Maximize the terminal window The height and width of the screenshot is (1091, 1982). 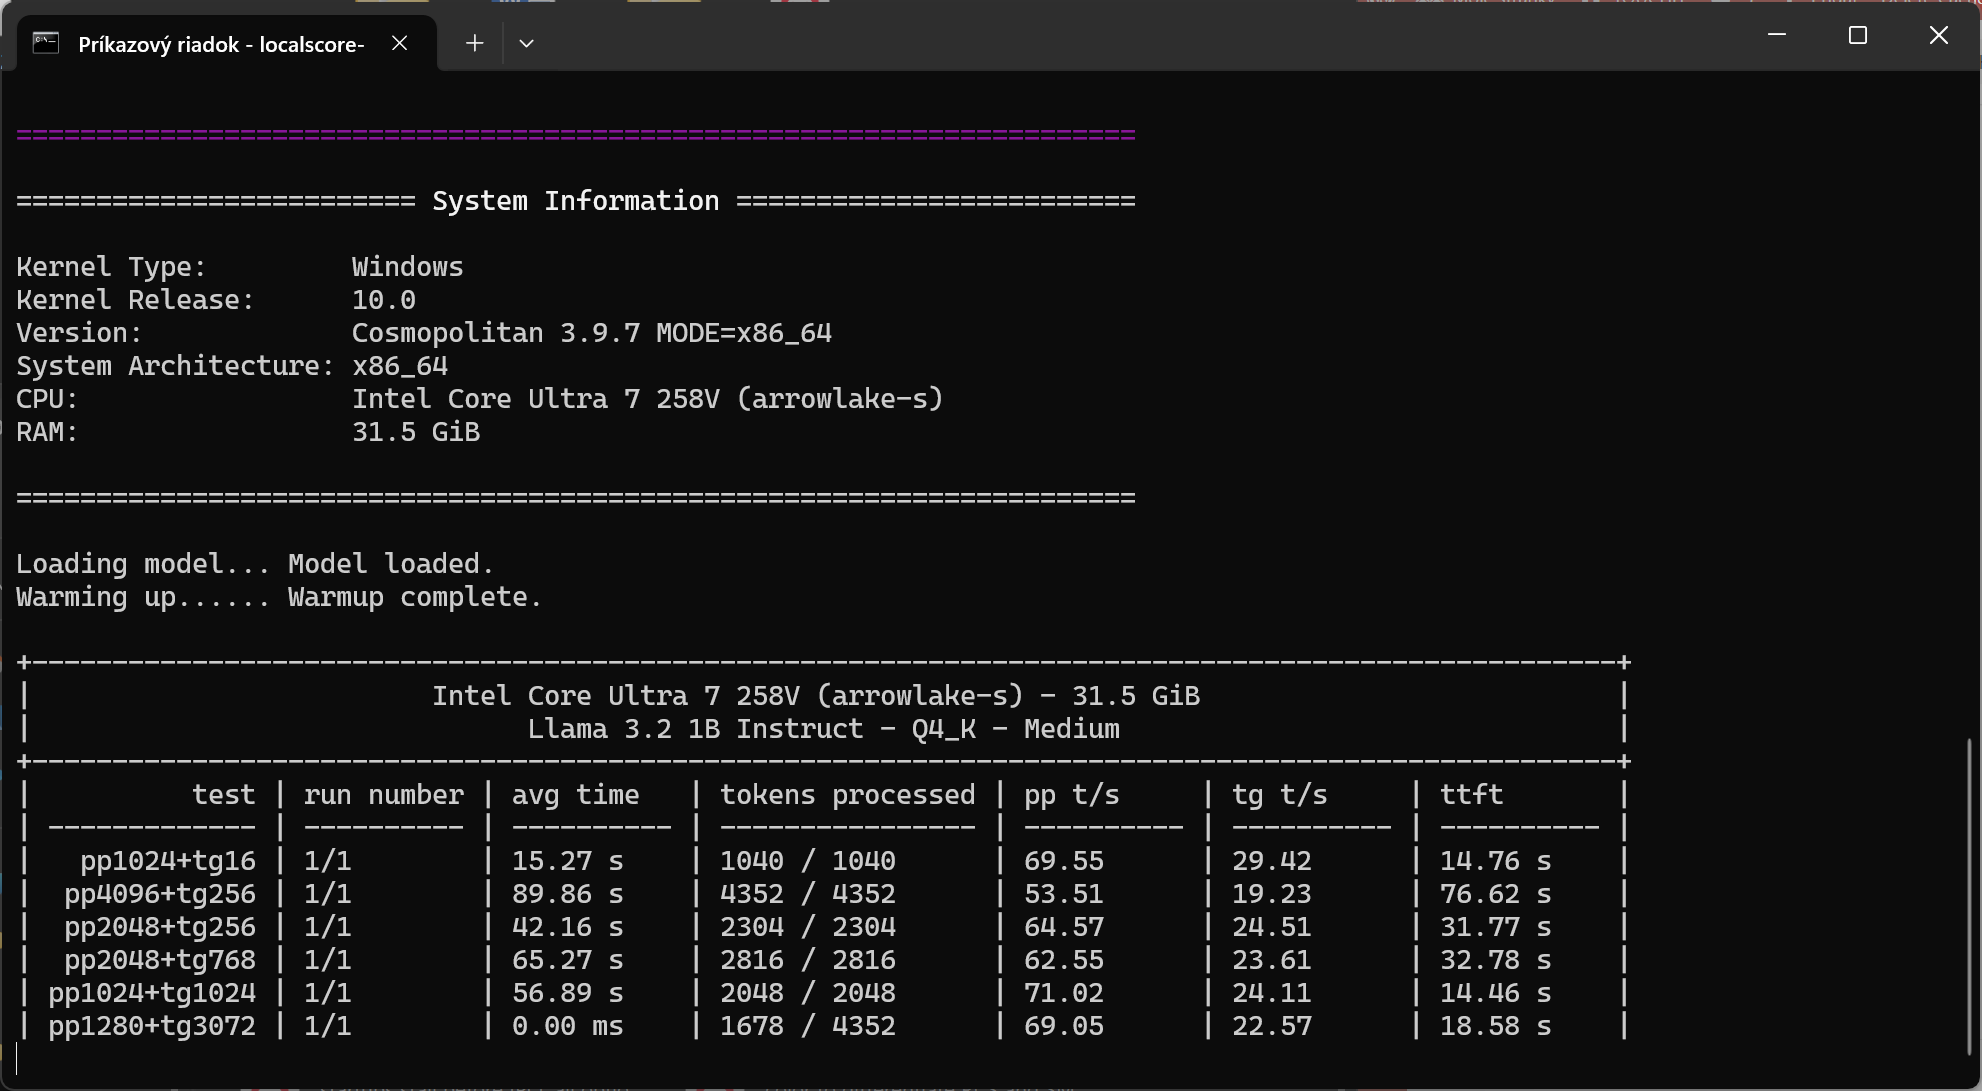(1858, 35)
